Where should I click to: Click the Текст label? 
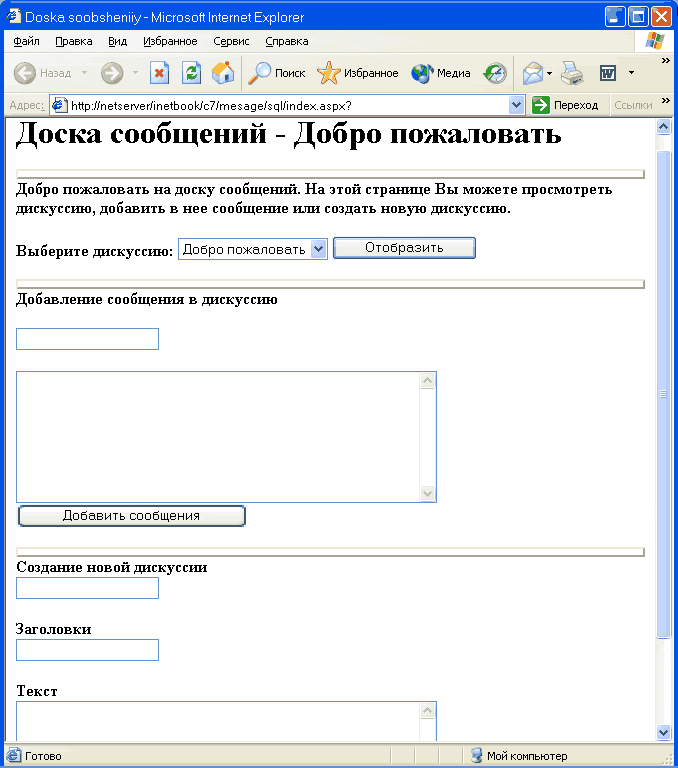[x=37, y=691]
